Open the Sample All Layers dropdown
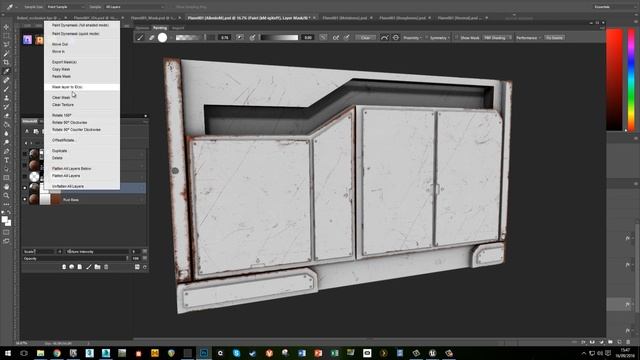The height and width of the screenshot is (360, 640). coord(135,7)
